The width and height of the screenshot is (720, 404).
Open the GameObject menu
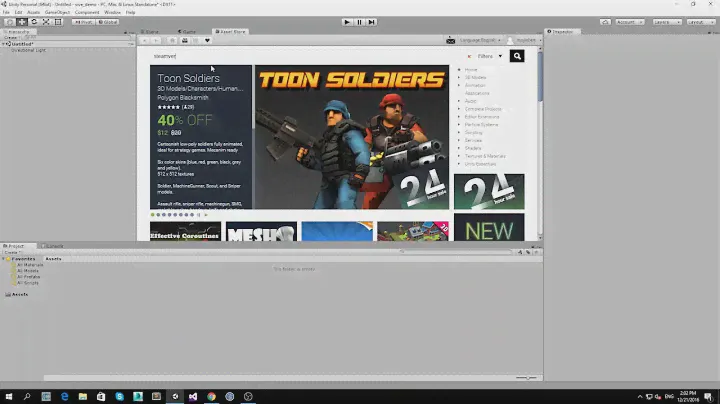tap(59, 12)
